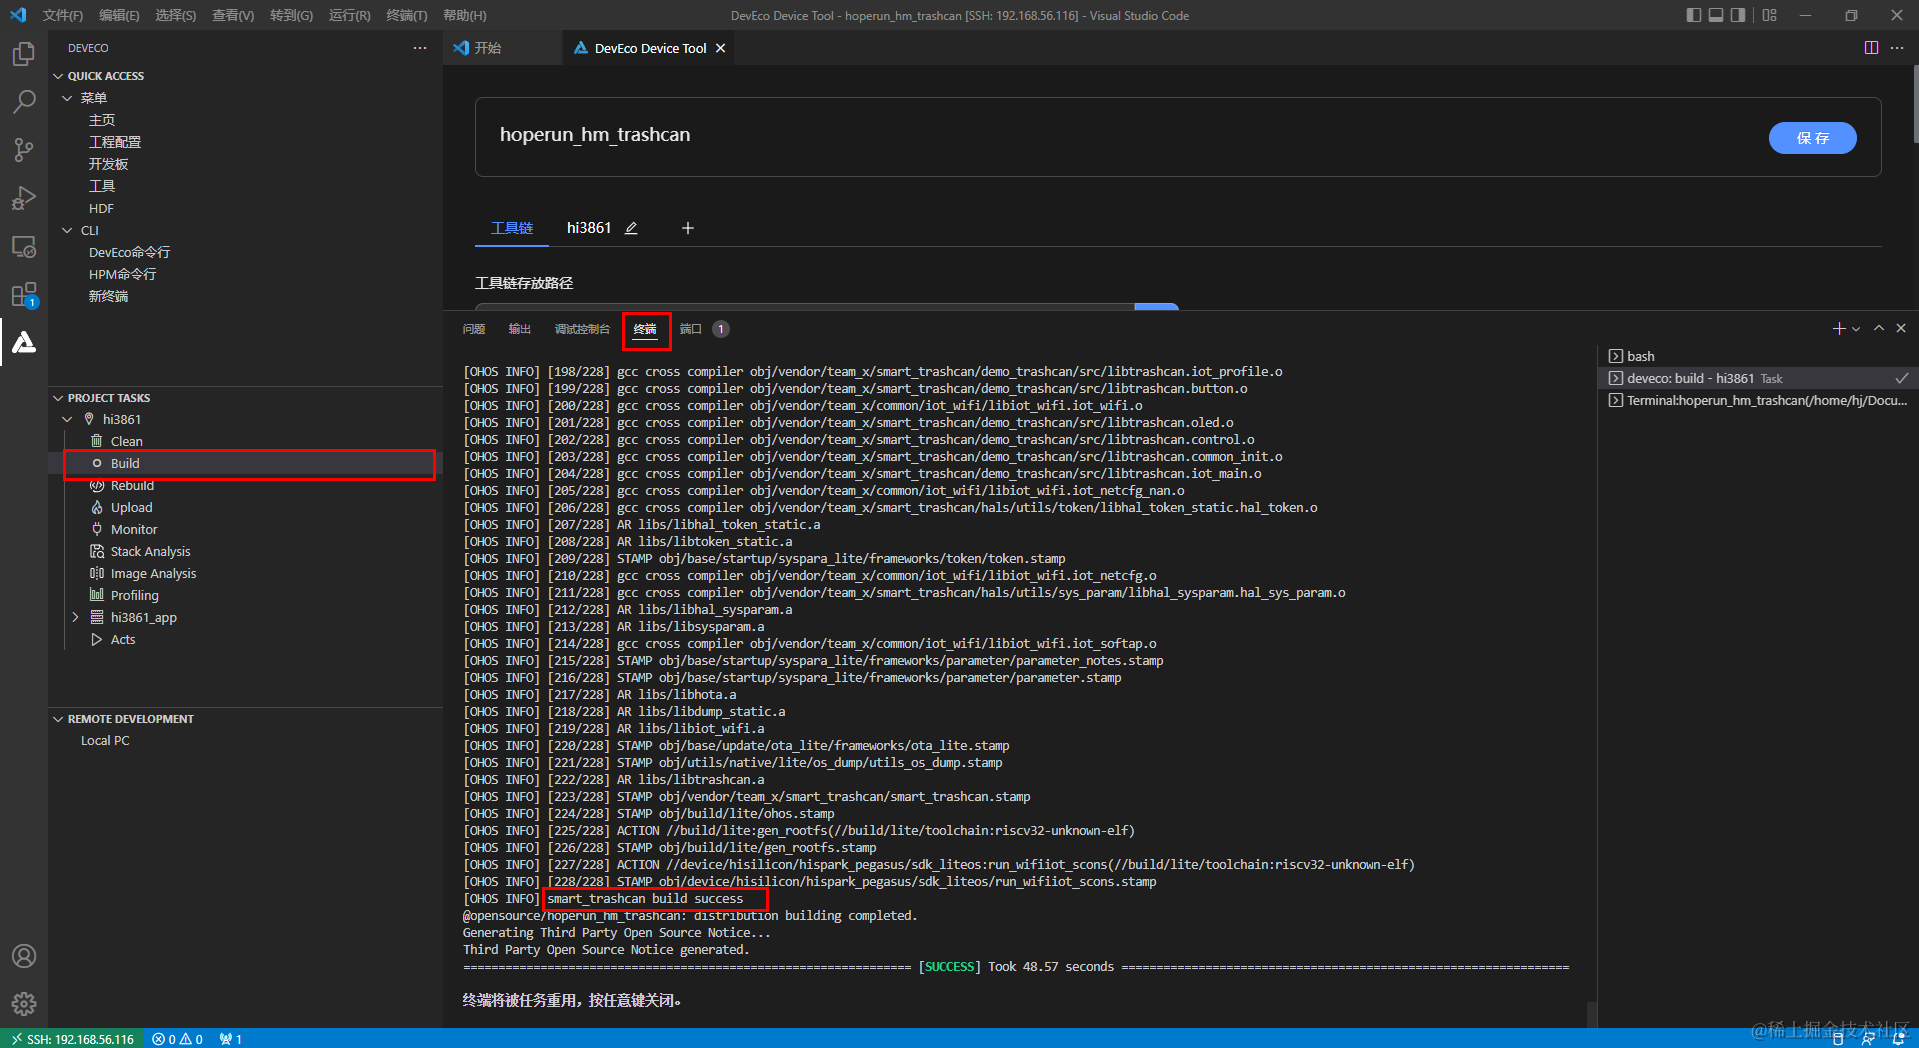This screenshot has width=1919, height=1048.
Task: Collapse the 菜单 tree node
Action: [67, 98]
